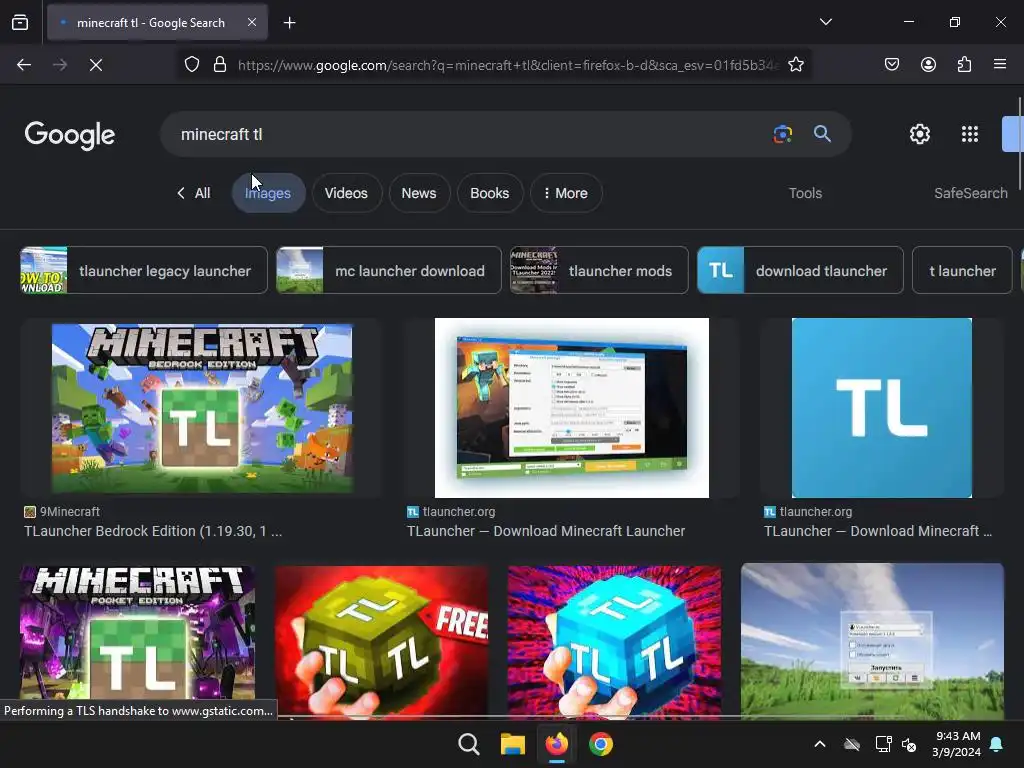
Task: Click the URL address field
Action: pyautogui.click(x=508, y=65)
